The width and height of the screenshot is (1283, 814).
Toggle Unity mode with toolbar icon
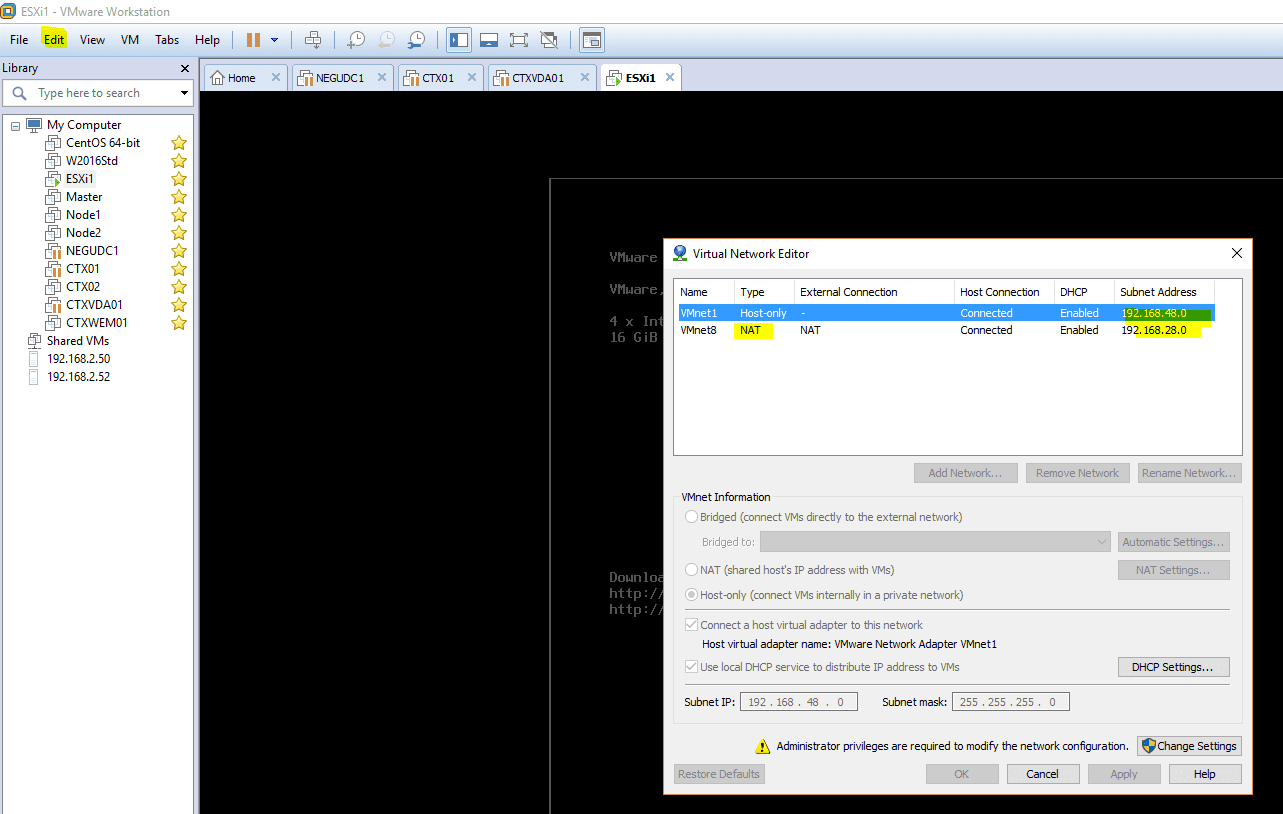548,40
